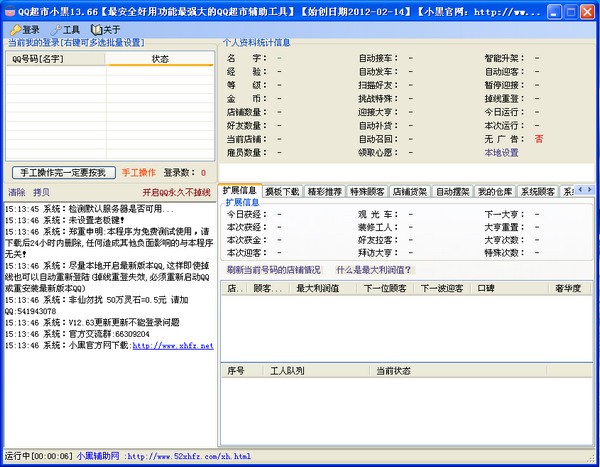Image resolution: width=600 pixels, height=467 pixels.
Task: Minimize the QQ超市小黑 window
Action: coord(554,12)
